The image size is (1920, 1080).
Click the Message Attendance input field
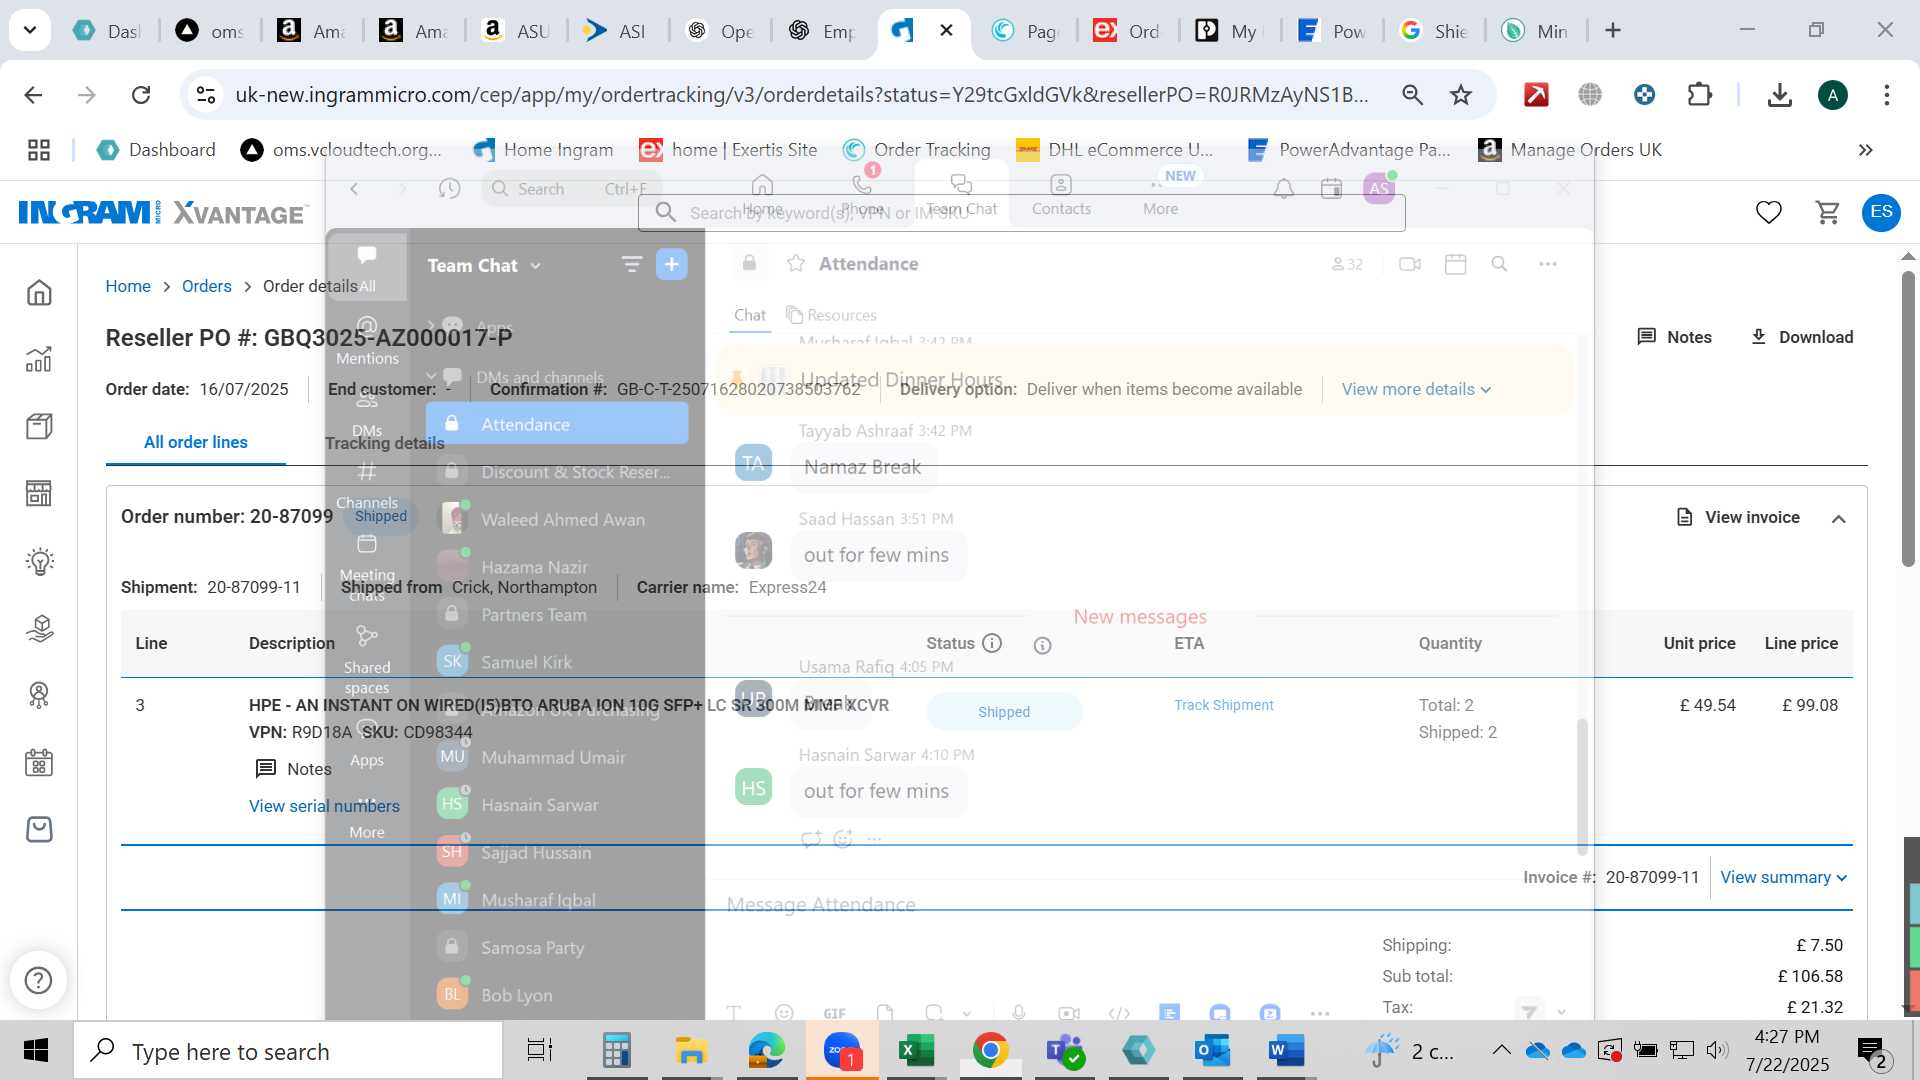(x=1140, y=905)
